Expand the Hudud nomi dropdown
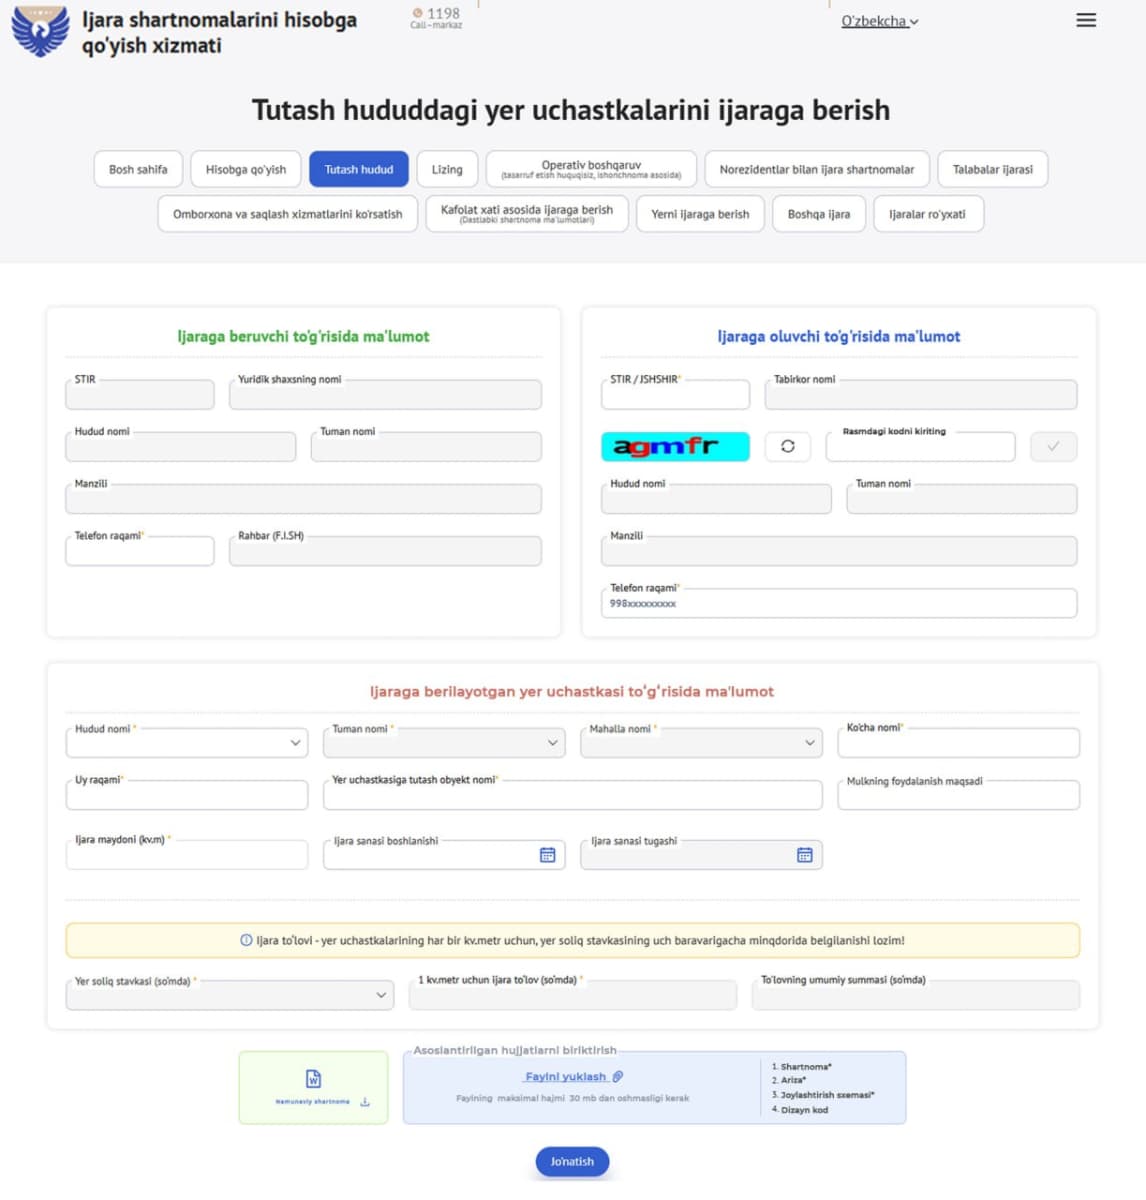Image resolution: width=1146 pixels, height=1200 pixels. [x=293, y=742]
